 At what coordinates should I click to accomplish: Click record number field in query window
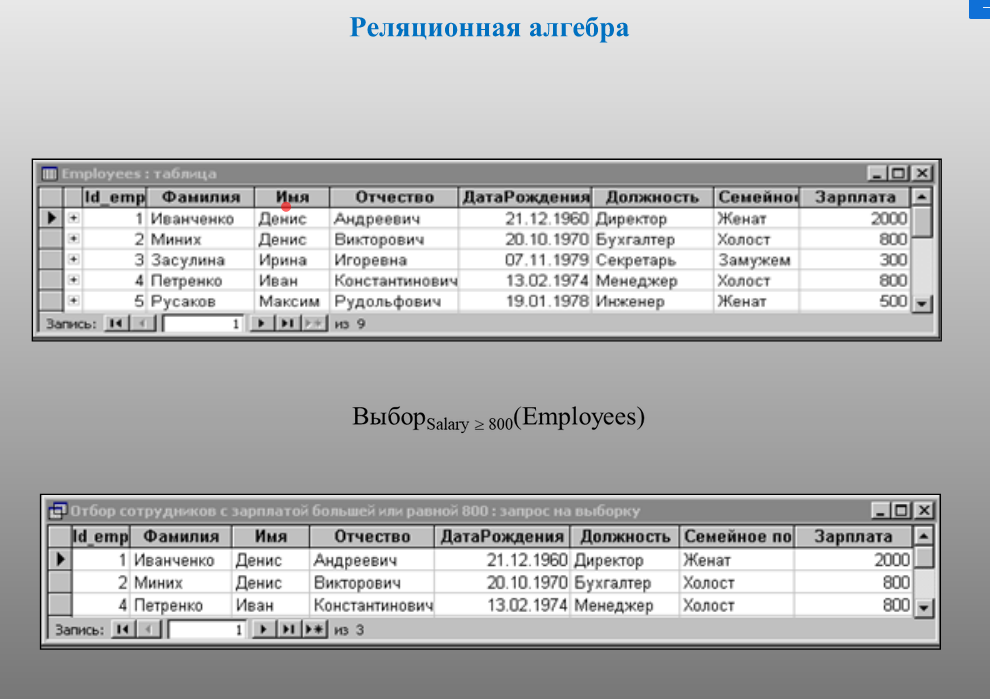[208, 630]
